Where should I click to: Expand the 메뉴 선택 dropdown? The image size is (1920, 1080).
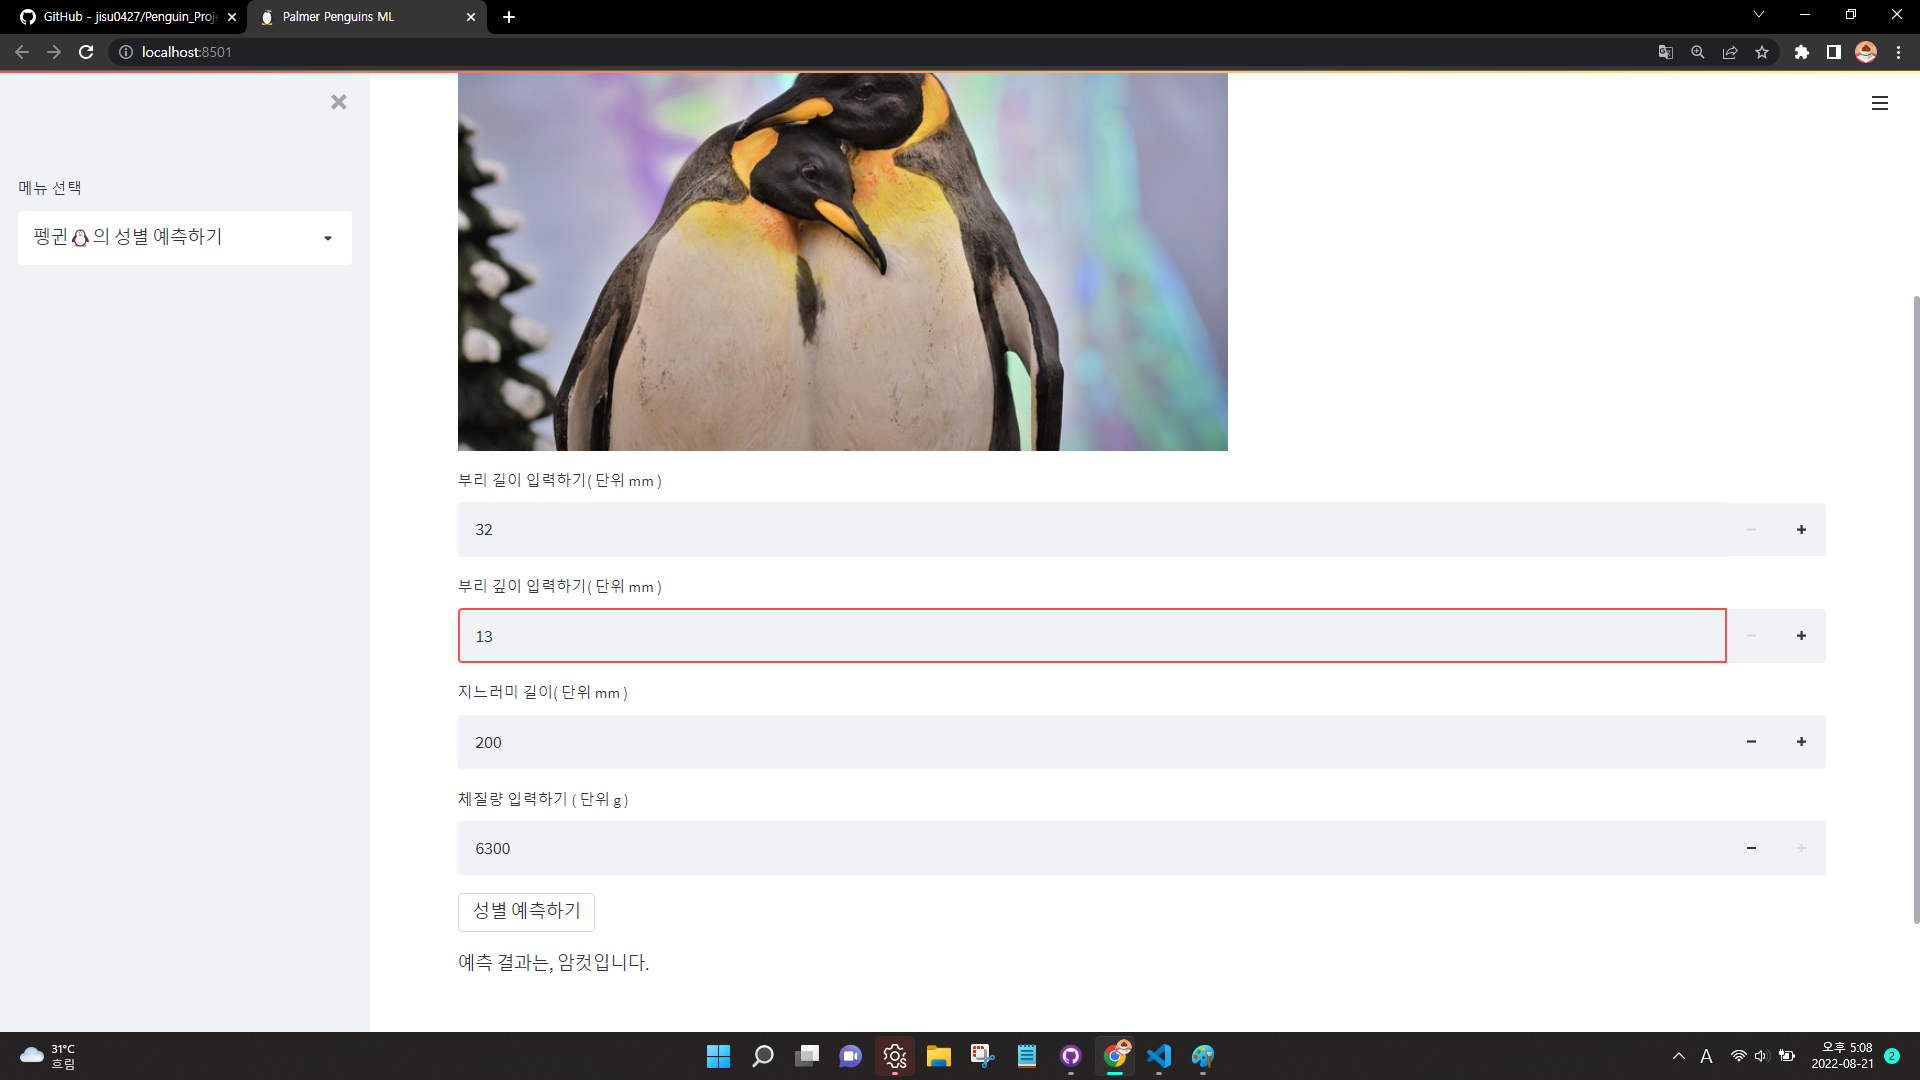pos(185,238)
